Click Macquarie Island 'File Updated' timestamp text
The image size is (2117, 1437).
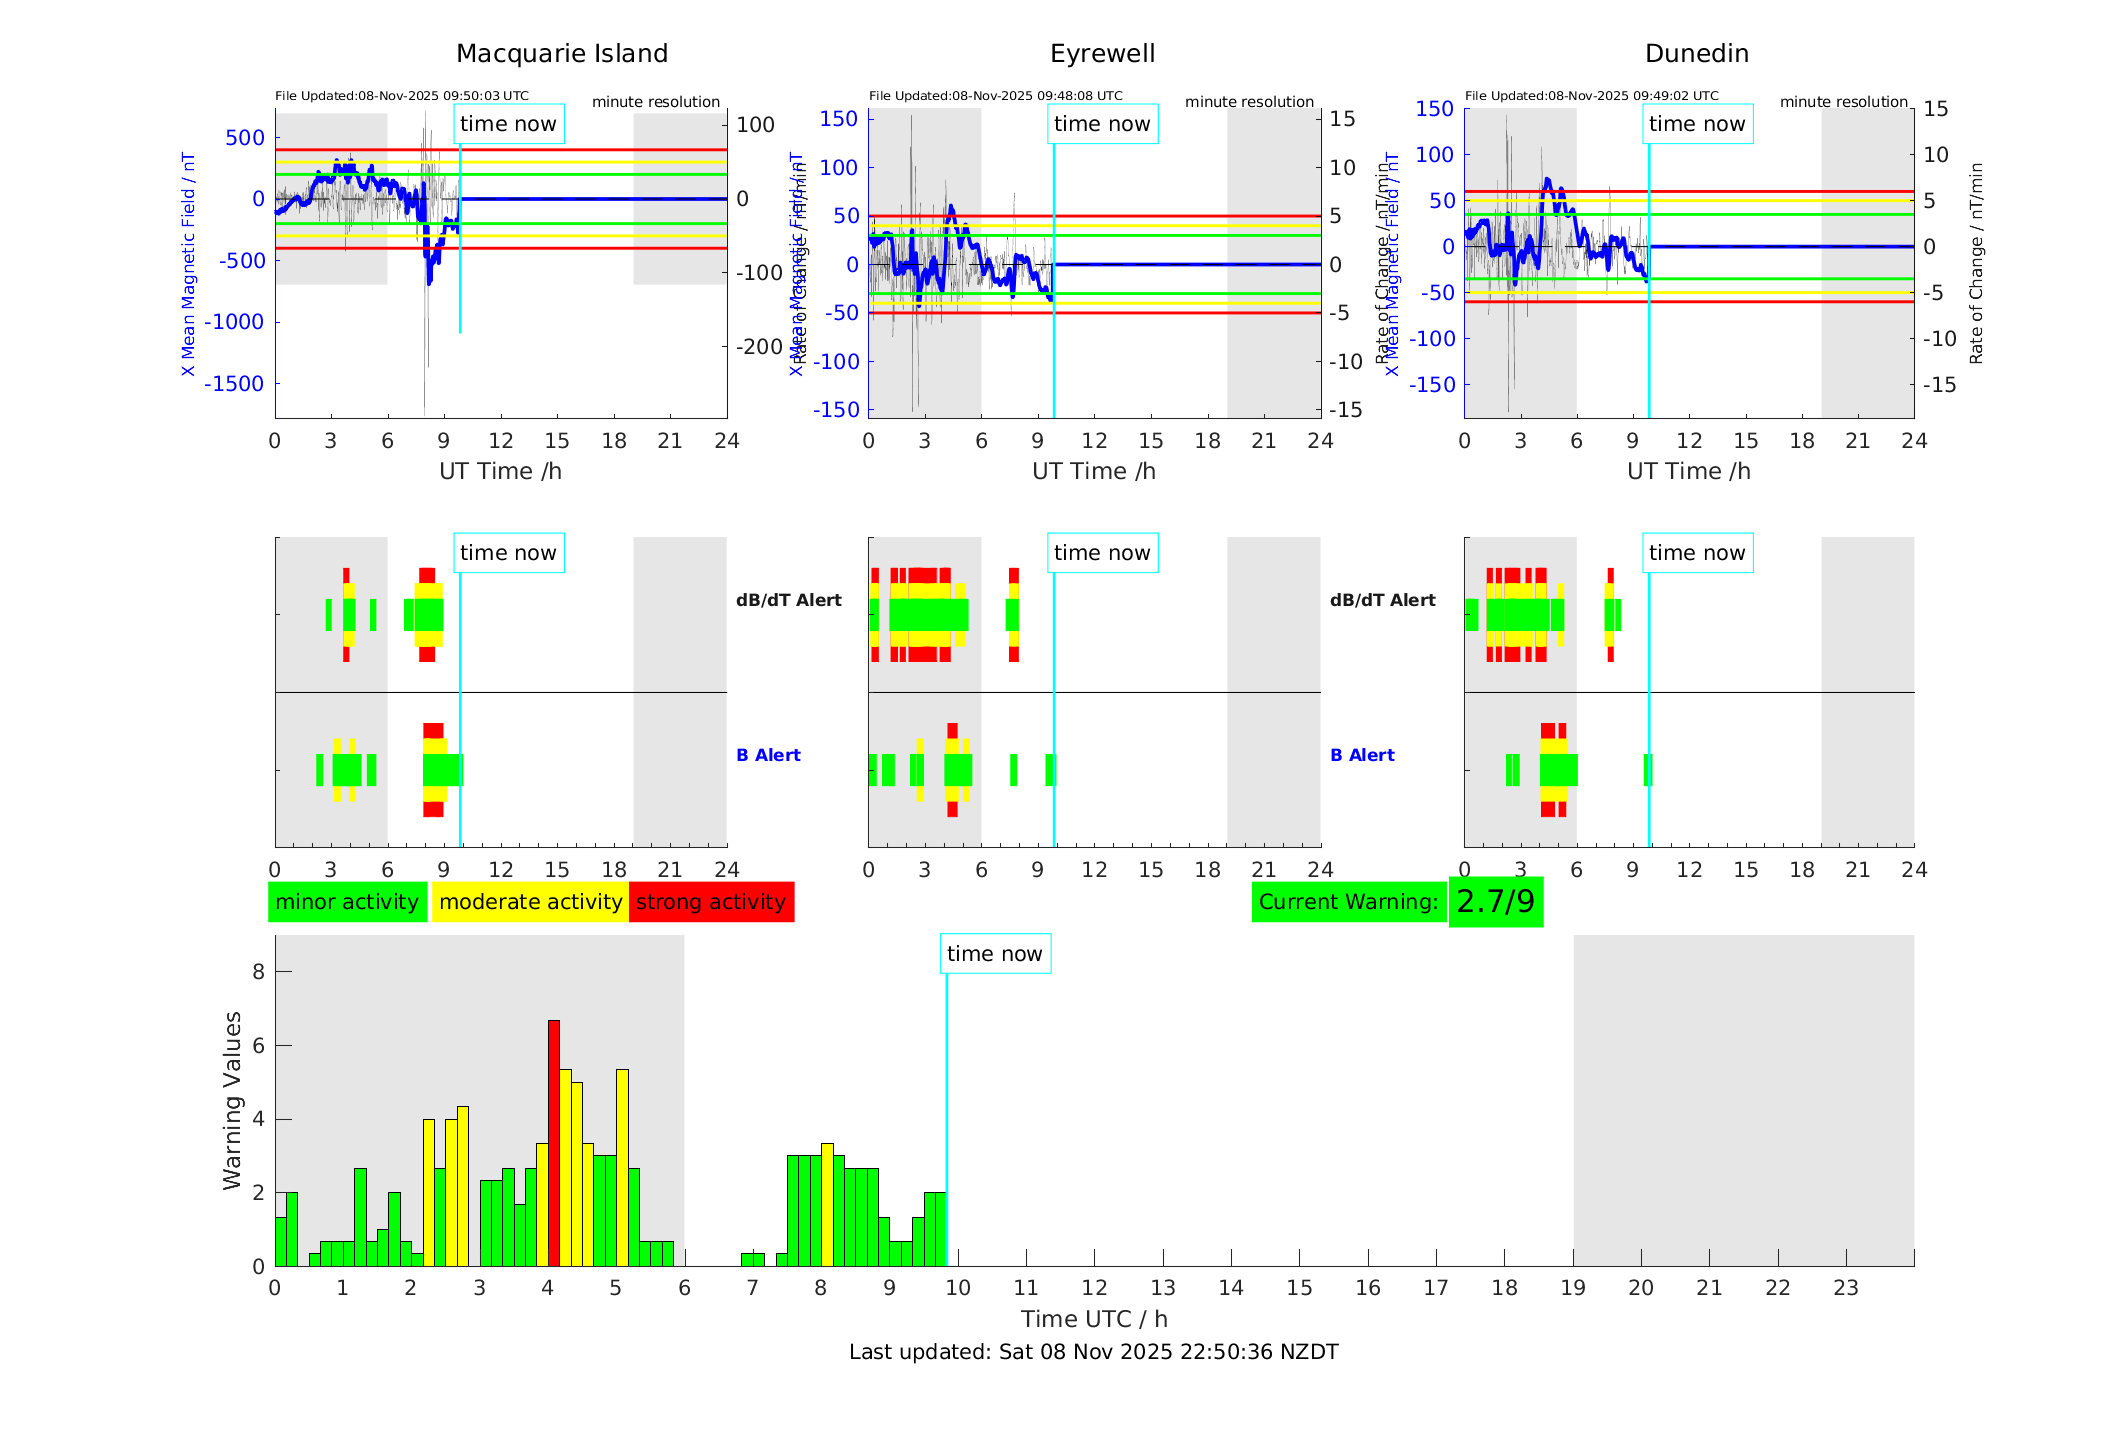pyautogui.click(x=401, y=96)
